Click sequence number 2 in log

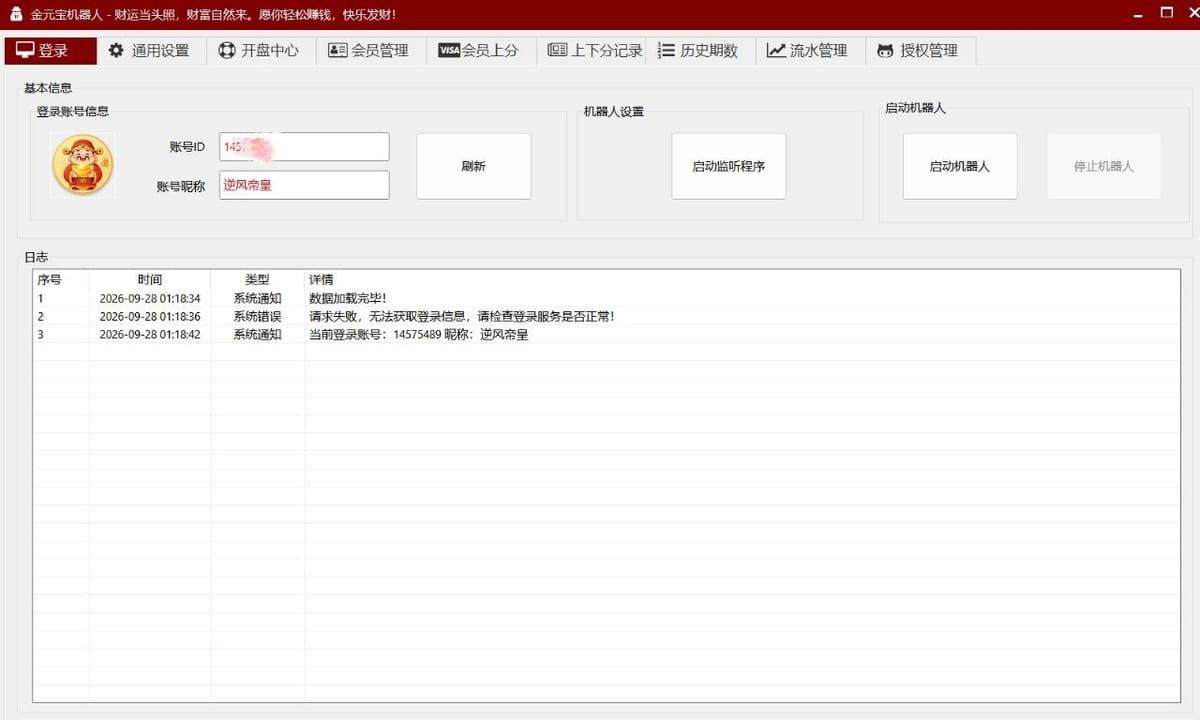pos(41,316)
